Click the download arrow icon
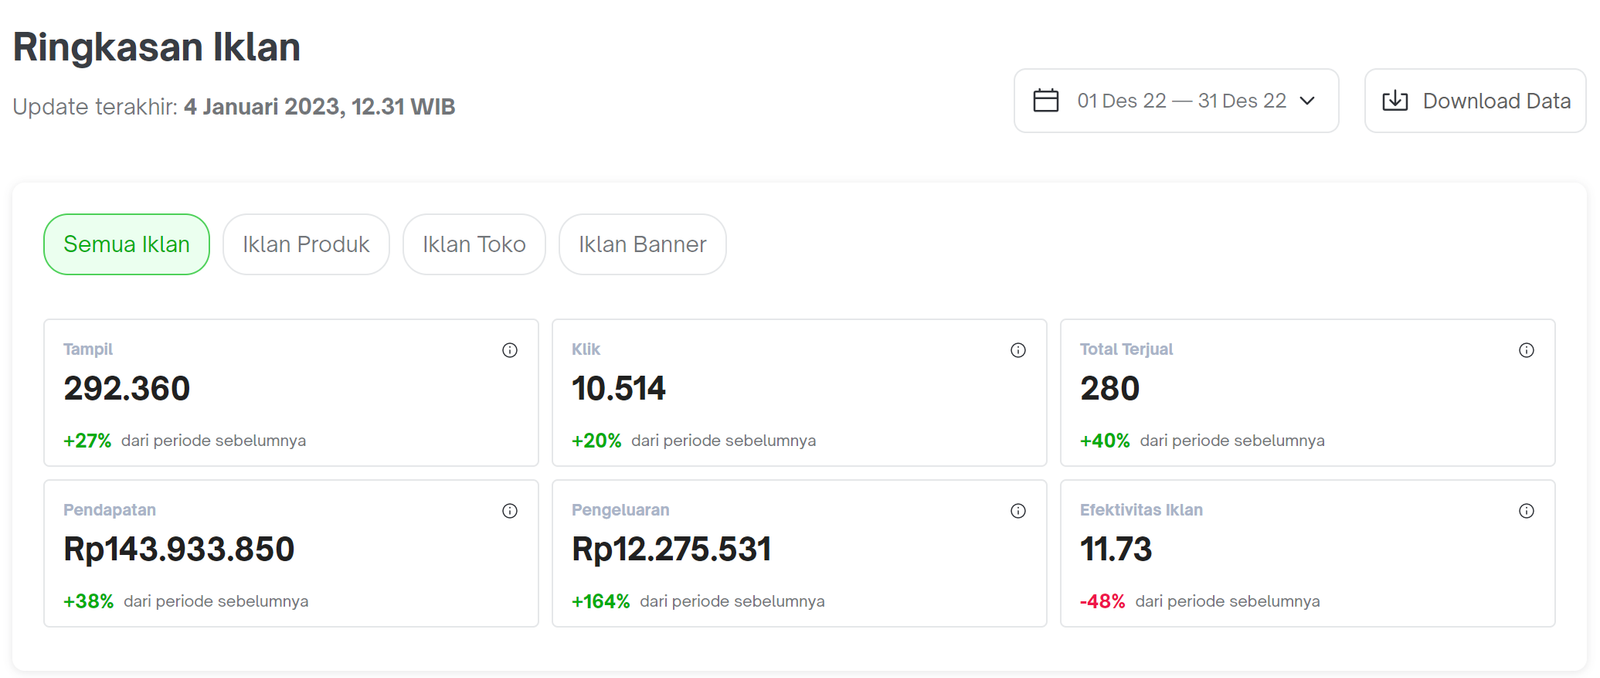 (x=1395, y=101)
